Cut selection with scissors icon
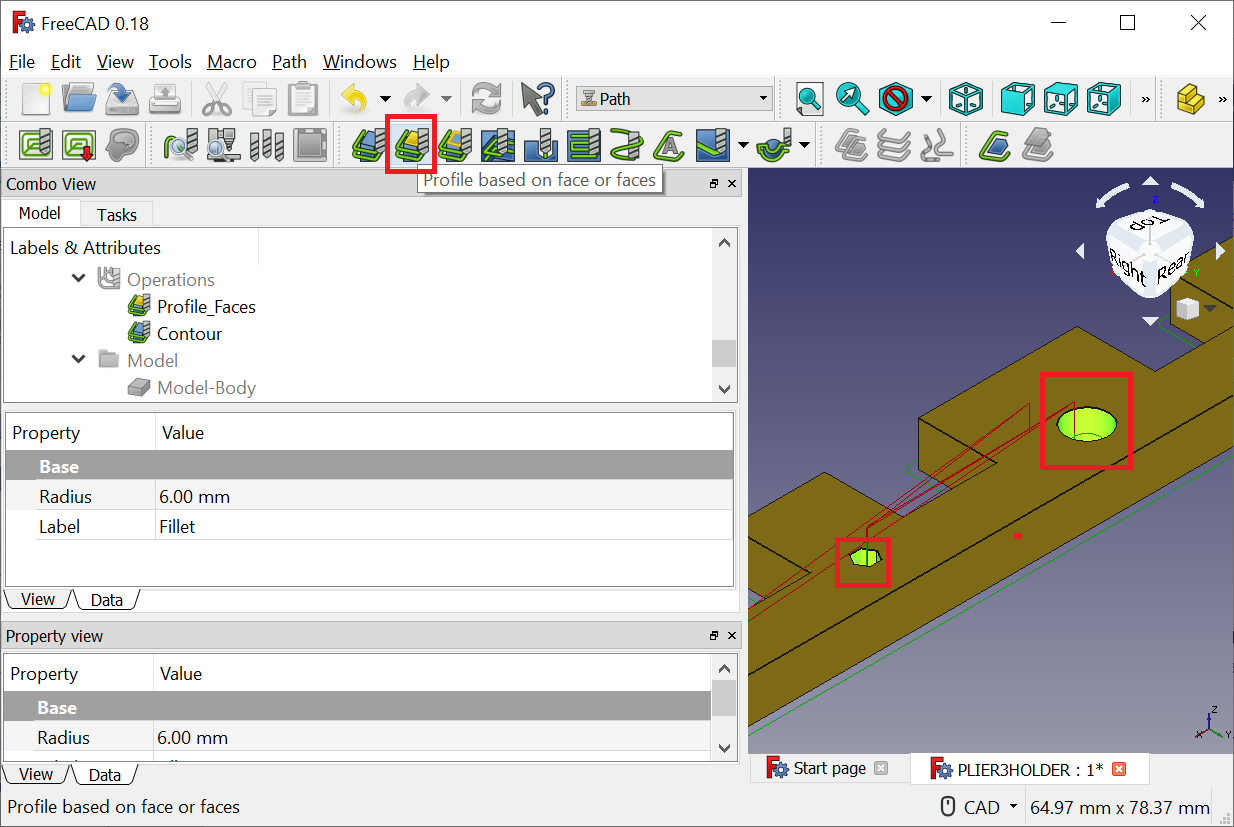This screenshot has height=827, width=1234. [x=216, y=98]
